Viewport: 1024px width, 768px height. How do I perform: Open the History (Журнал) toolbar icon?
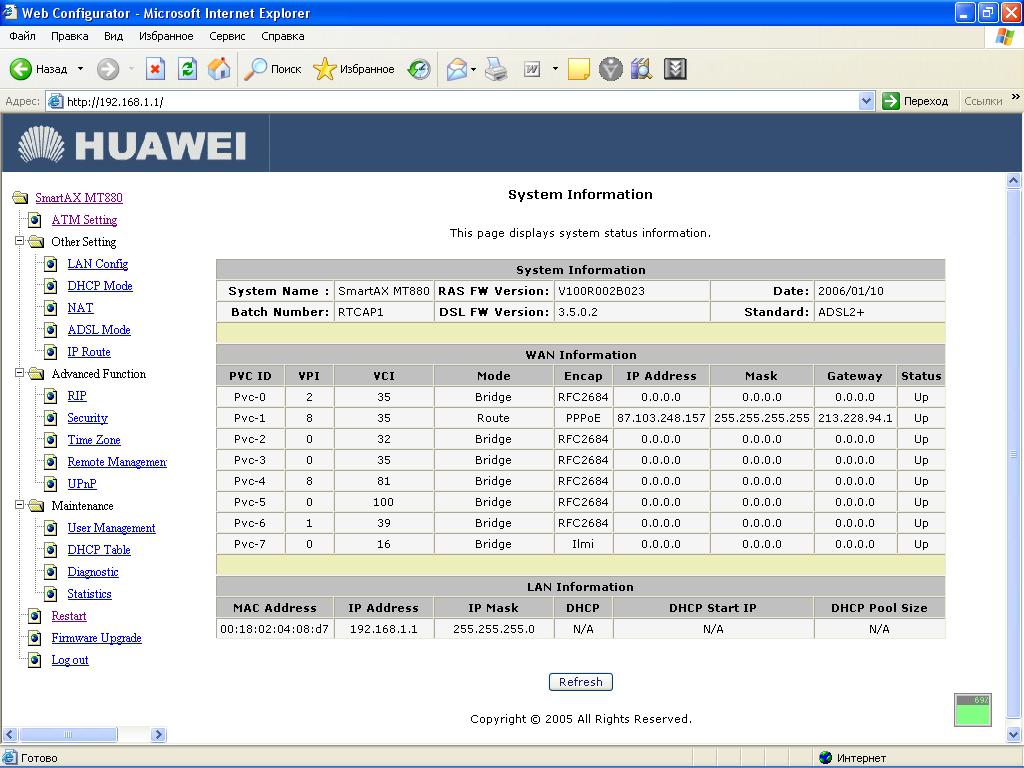pos(419,69)
